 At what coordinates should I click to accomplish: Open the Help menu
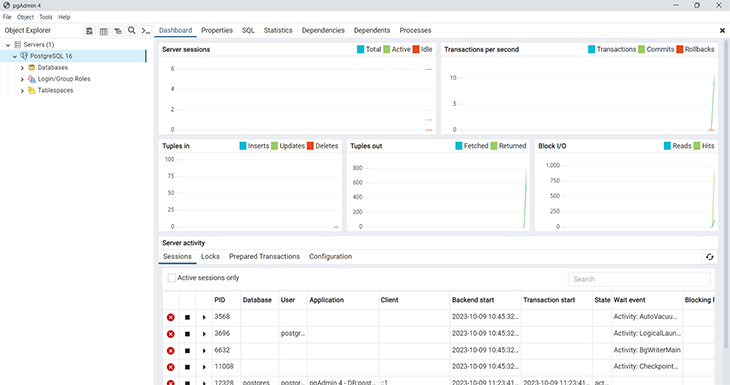point(64,17)
